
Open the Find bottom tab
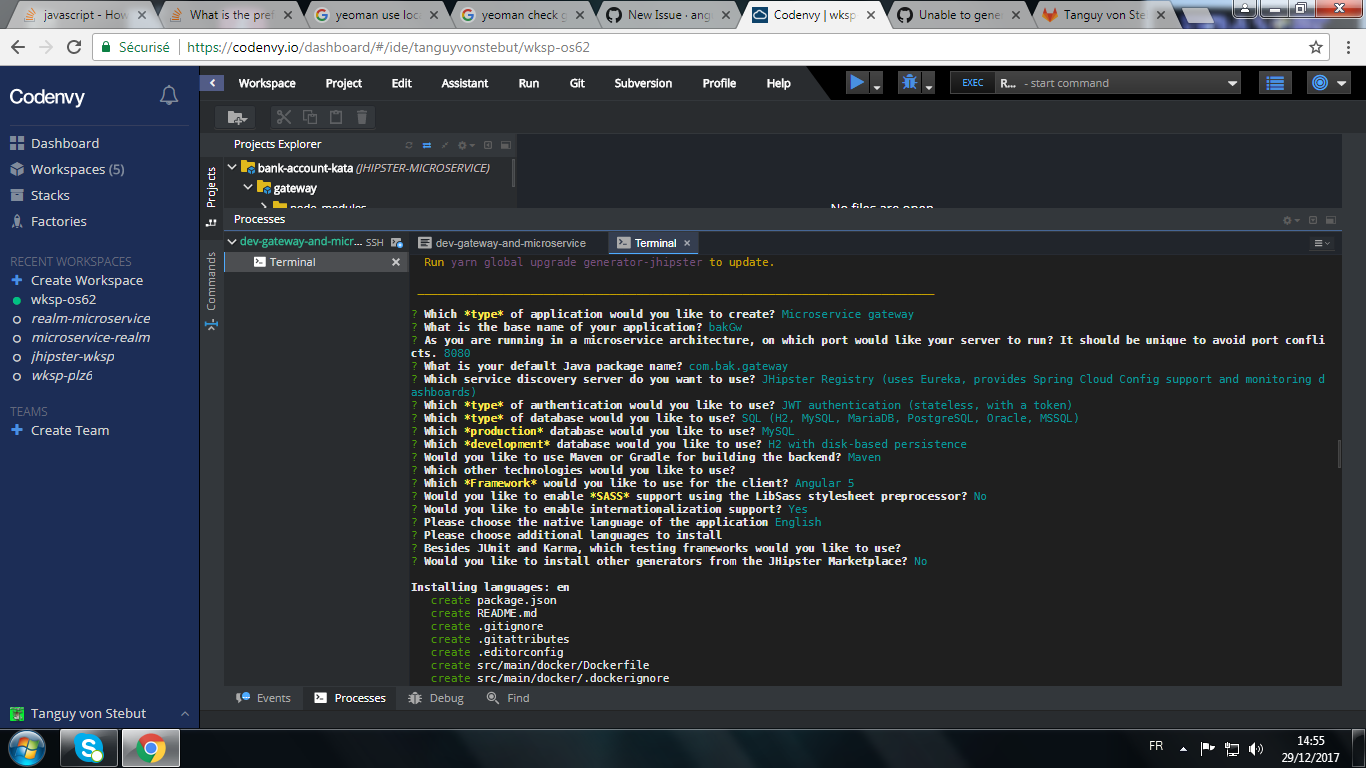click(x=508, y=698)
